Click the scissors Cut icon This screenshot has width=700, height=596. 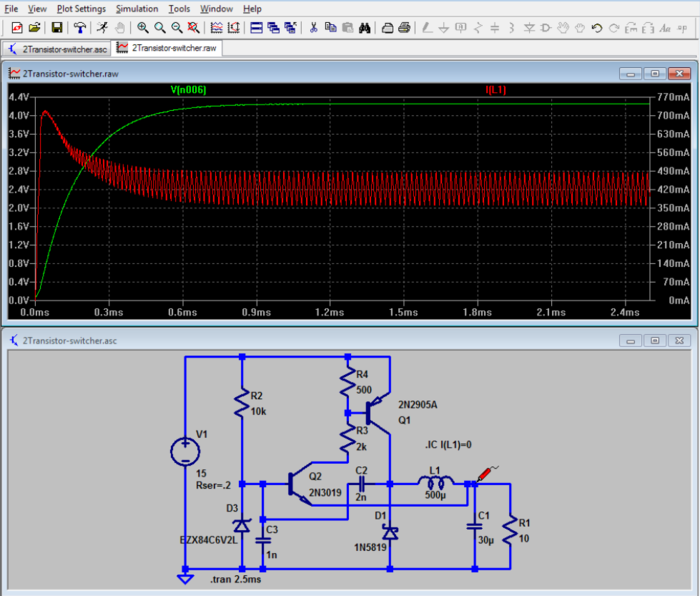point(313,28)
